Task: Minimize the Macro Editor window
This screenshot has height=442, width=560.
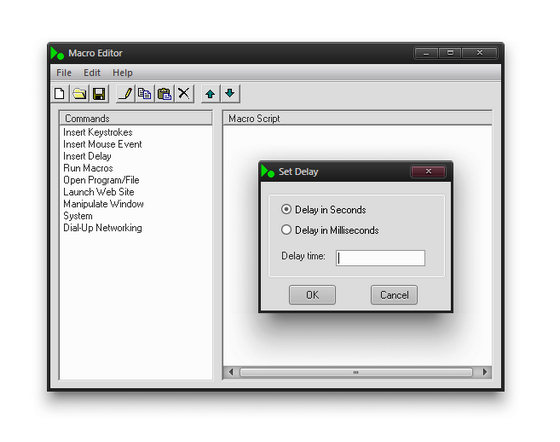Action: [x=426, y=53]
